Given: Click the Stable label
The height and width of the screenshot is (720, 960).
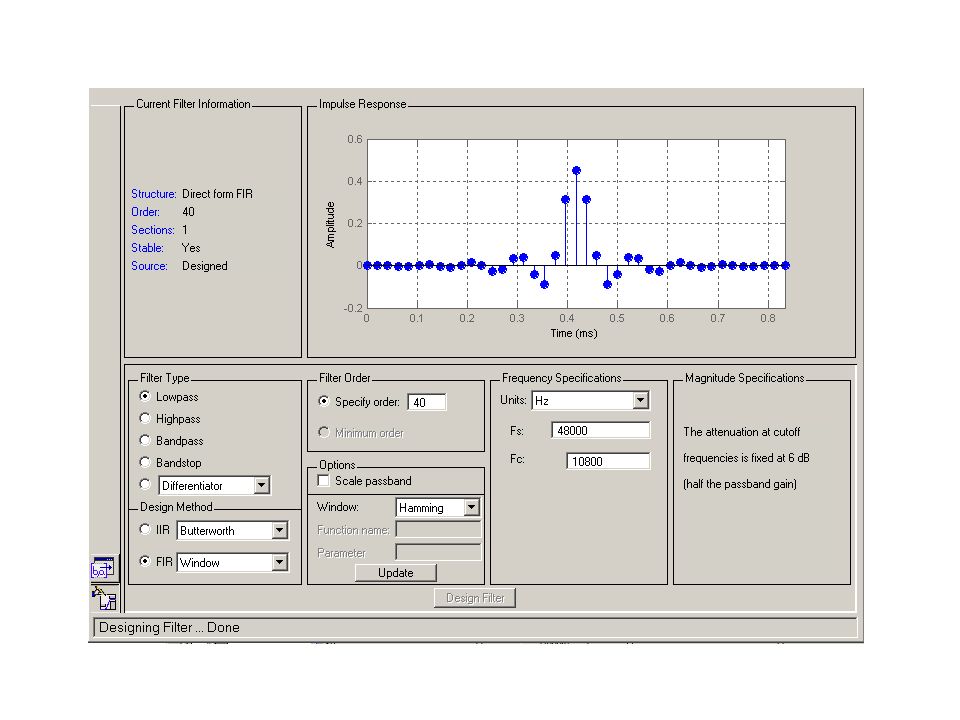Looking at the screenshot, I should (148, 248).
